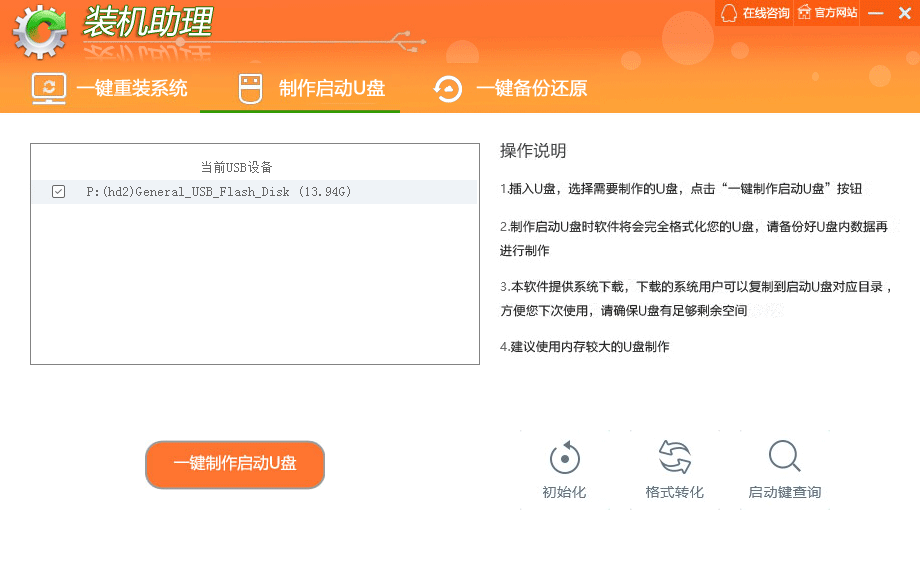Switch to the 一键重装系统 tab label
Image resolution: width=920 pixels, height=579 pixels.
click(132, 88)
